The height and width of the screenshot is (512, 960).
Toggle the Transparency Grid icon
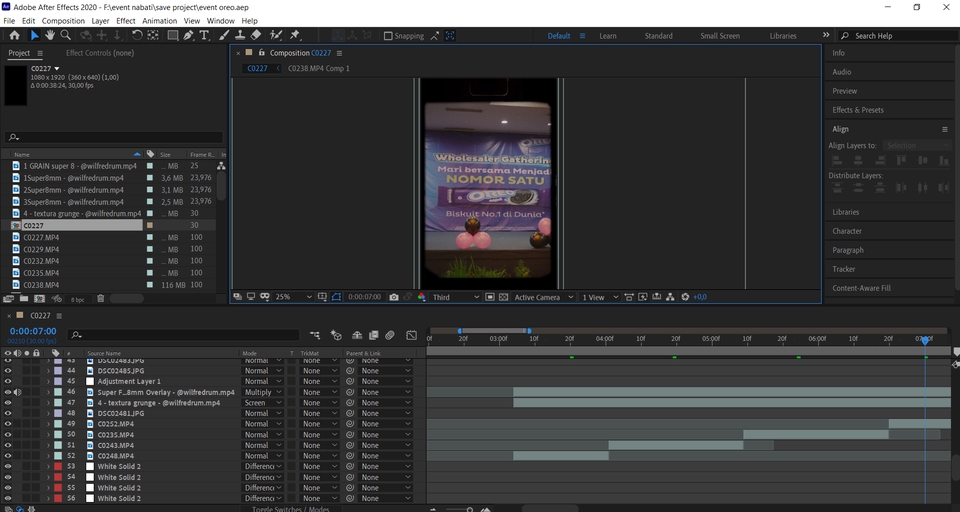(503, 297)
